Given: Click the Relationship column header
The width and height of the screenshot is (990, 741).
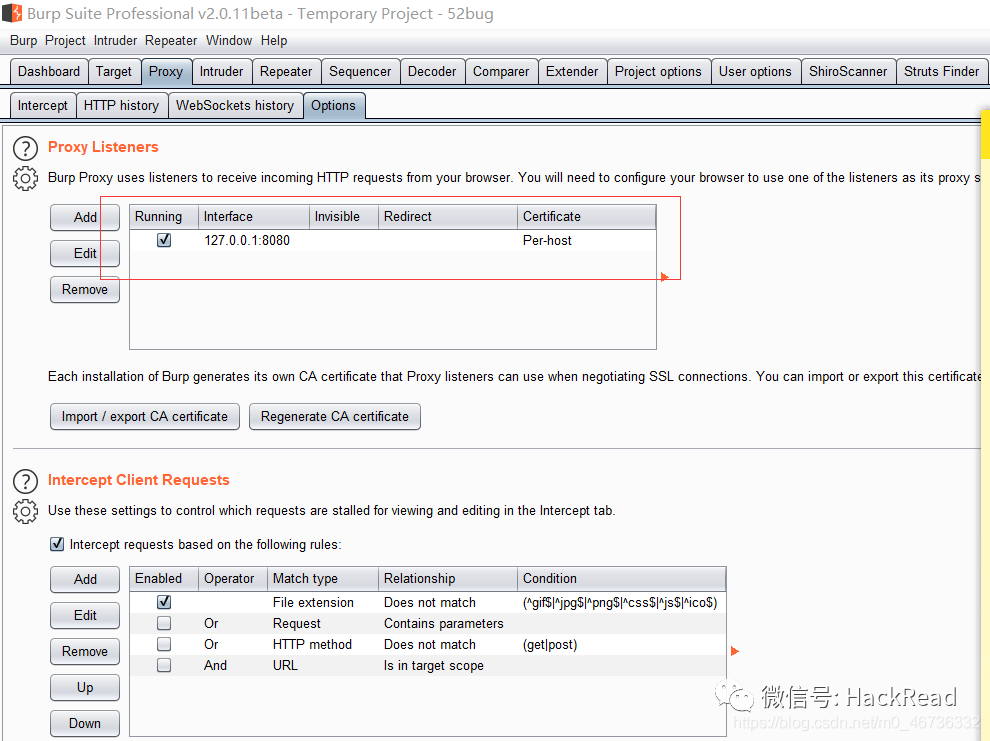Looking at the screenshot, I should pos(448,578).
